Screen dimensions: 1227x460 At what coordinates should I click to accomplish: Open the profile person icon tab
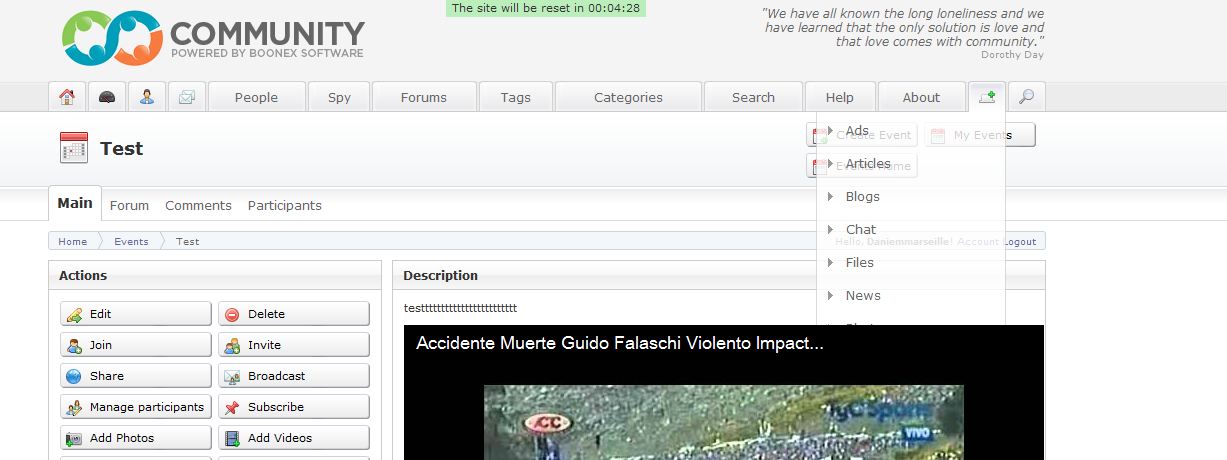(x=147, y=97)
